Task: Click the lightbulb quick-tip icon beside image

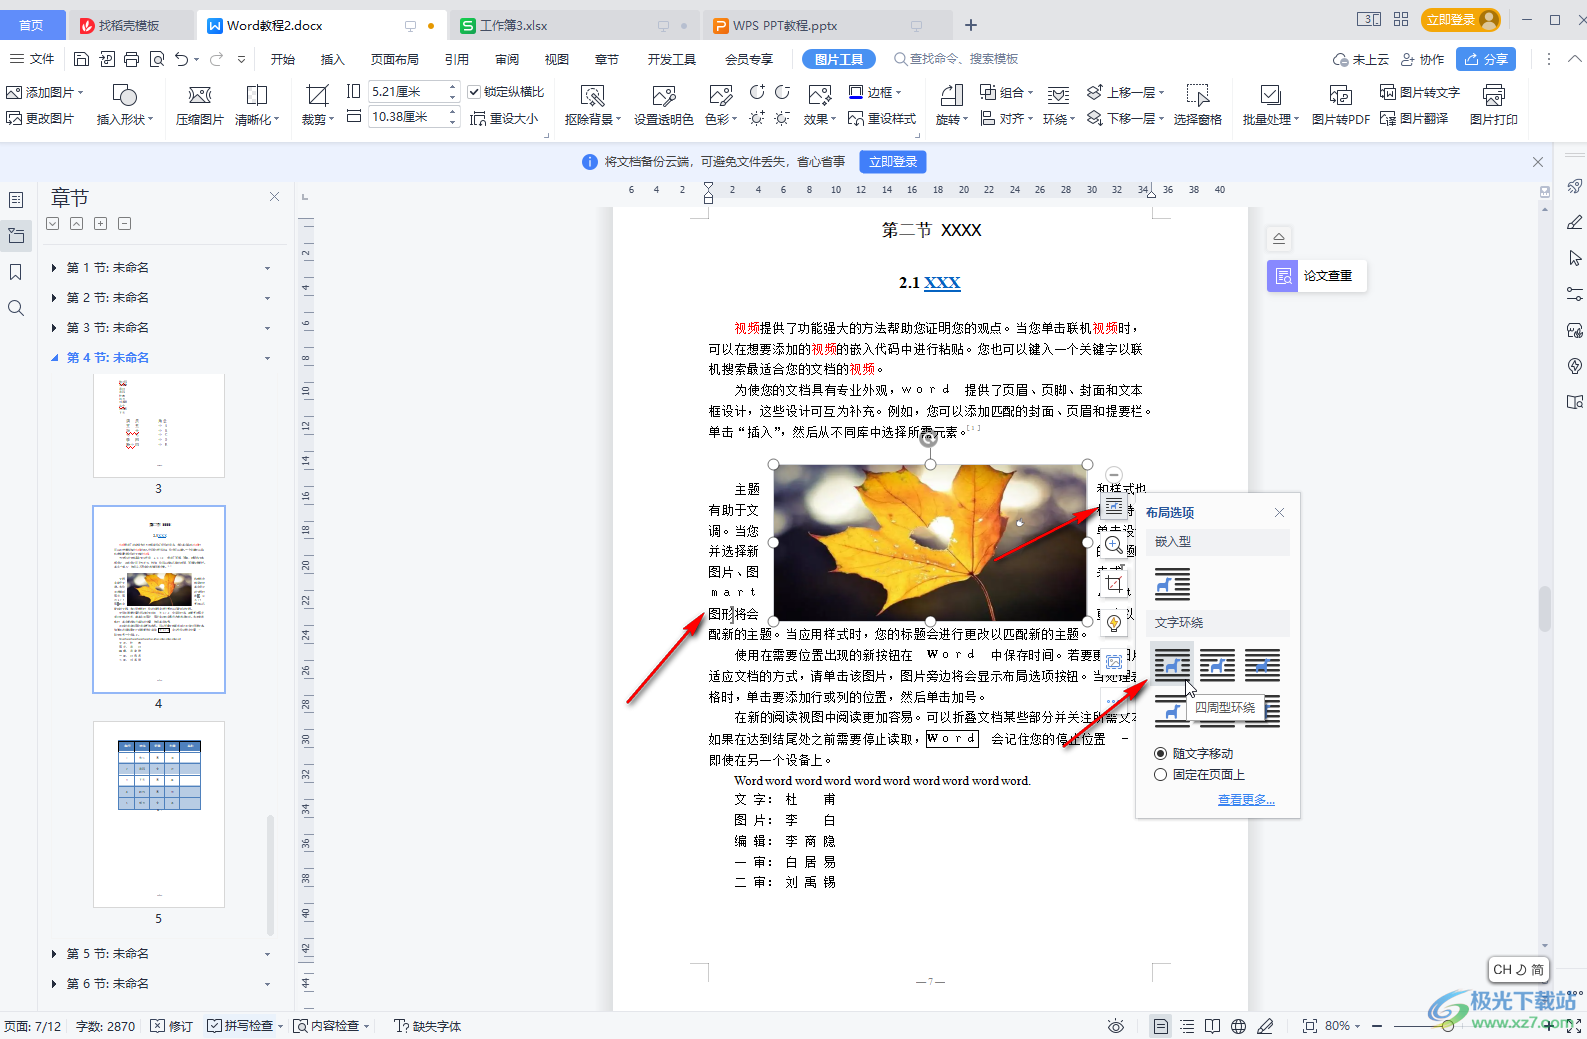Action: tap(1114, 623)
